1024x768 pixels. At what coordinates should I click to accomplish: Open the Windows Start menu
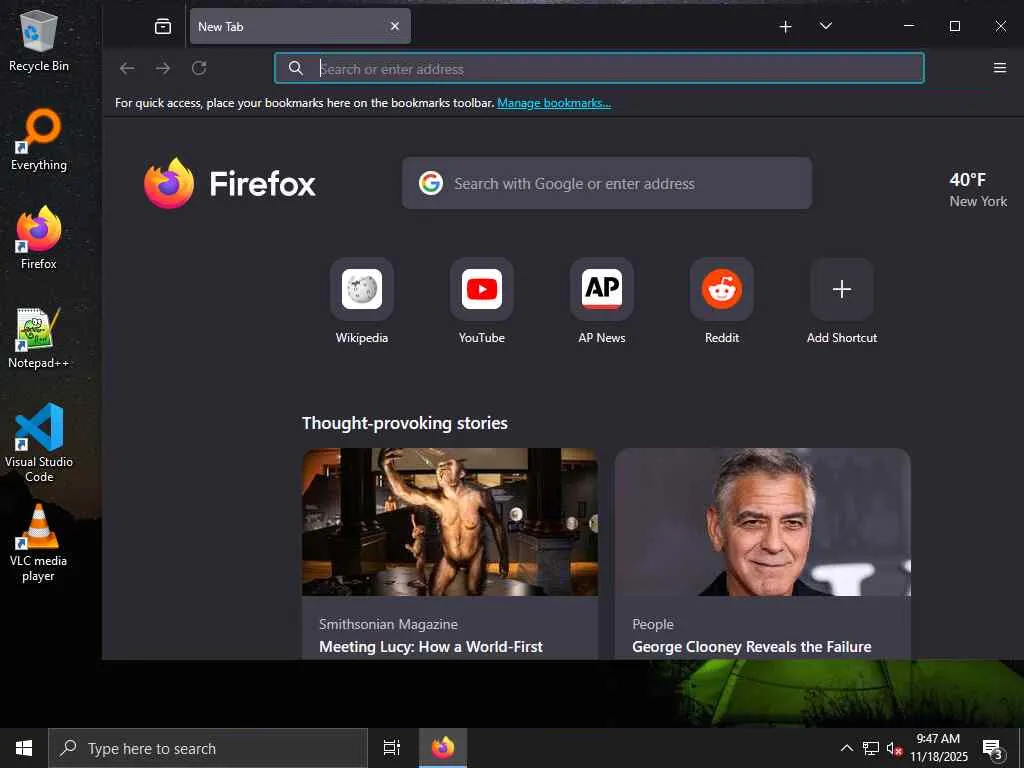click(24, 748)
